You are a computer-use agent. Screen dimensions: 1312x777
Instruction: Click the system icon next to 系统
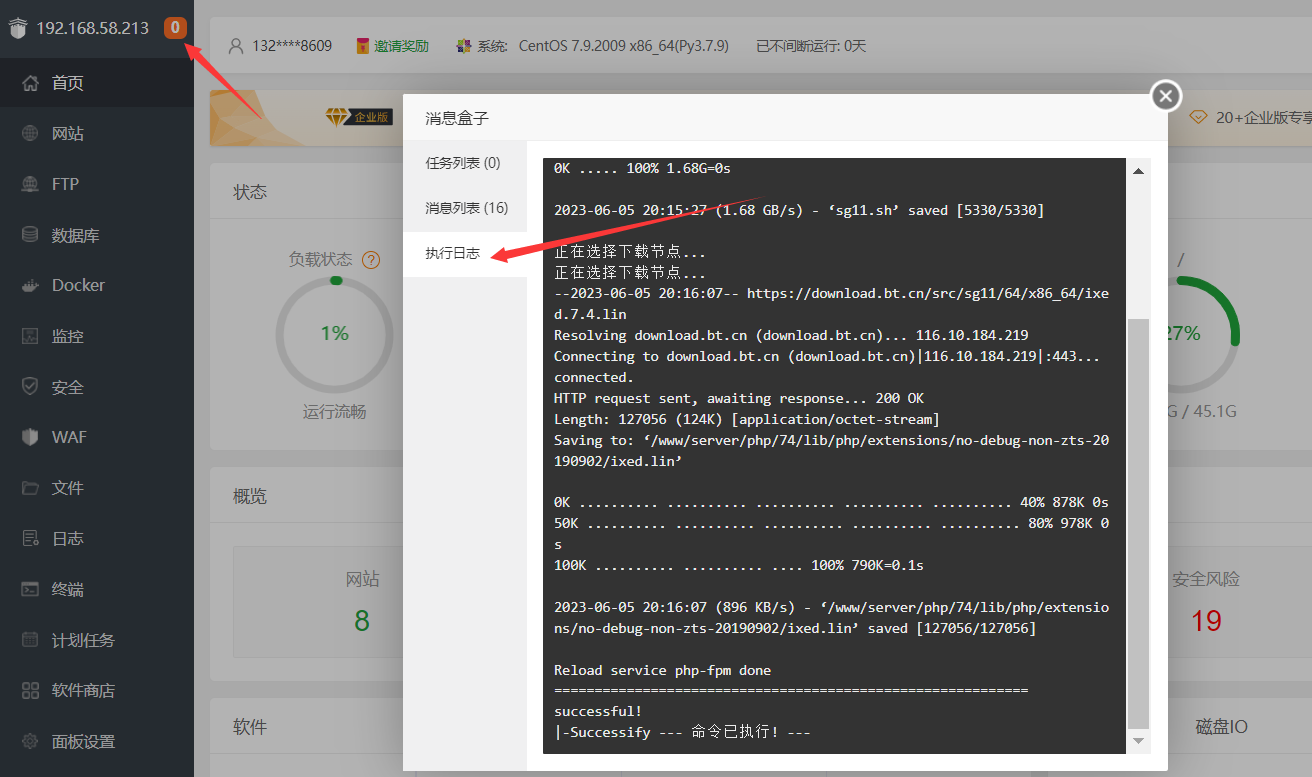[x=463, y=46]
